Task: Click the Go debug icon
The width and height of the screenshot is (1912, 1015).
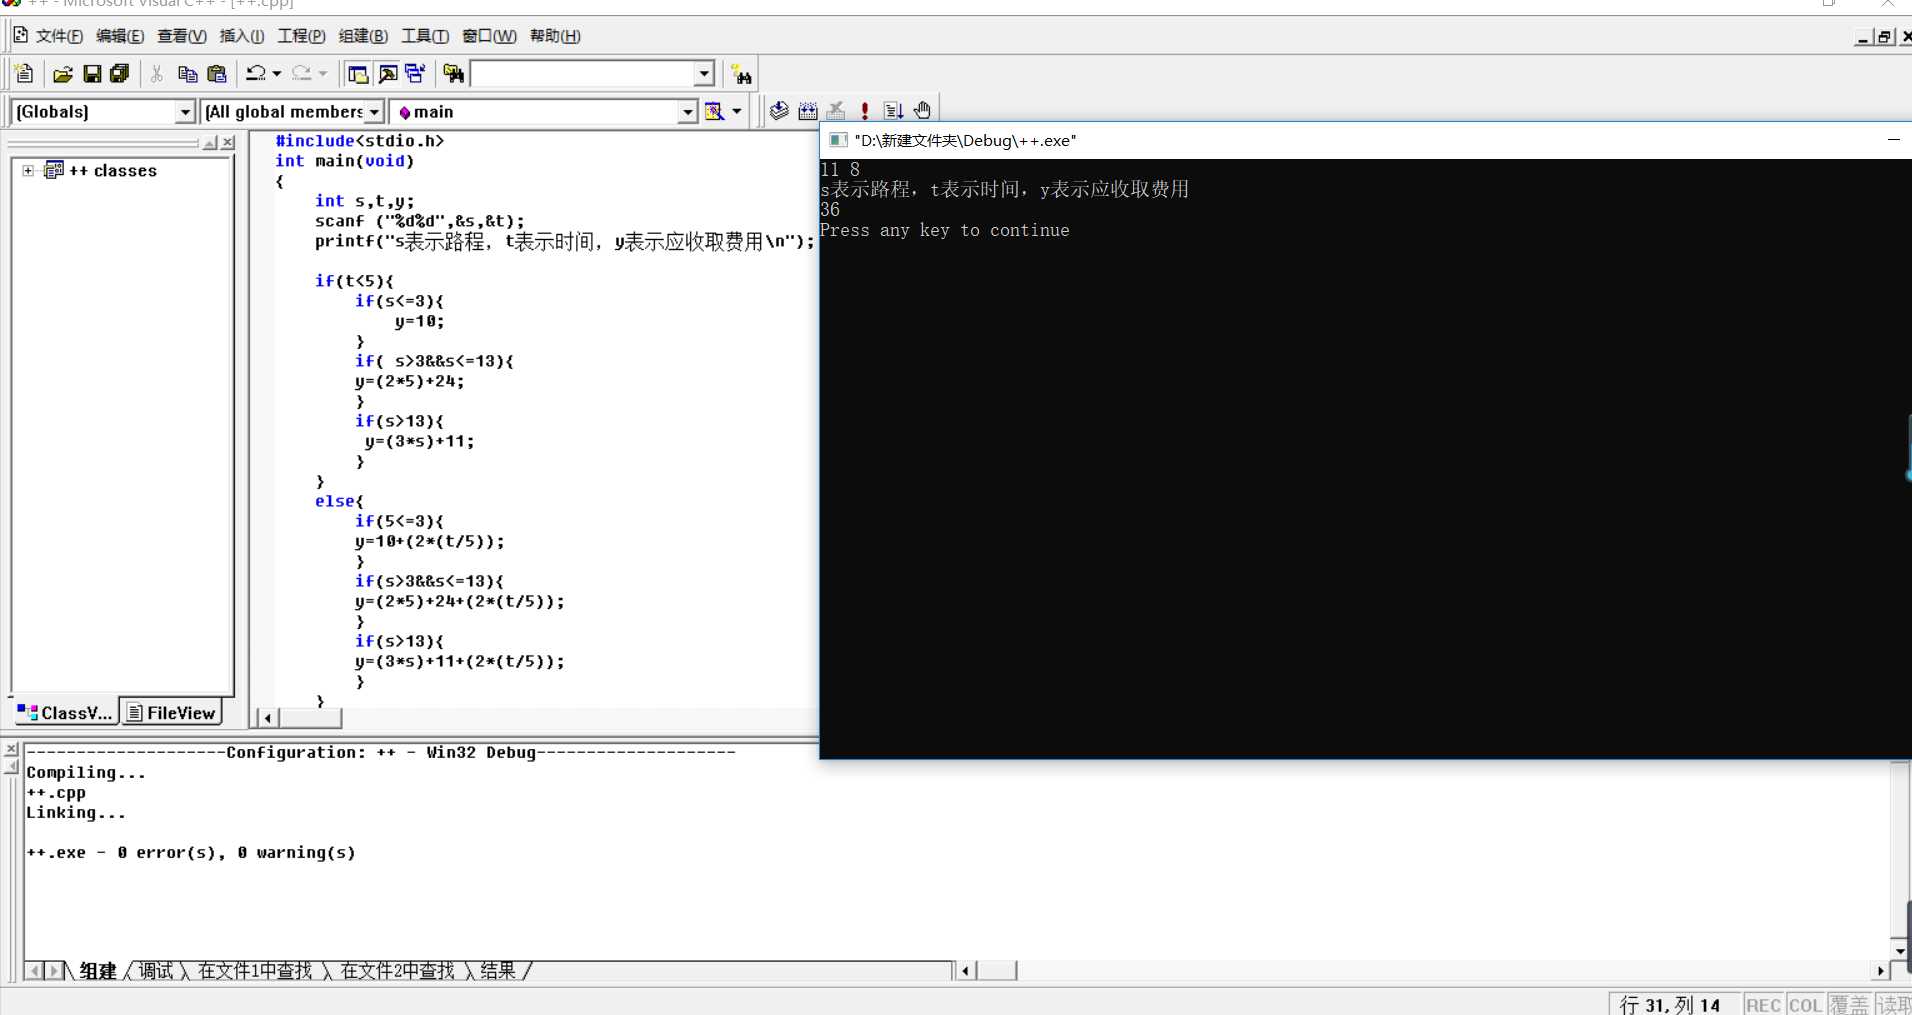Action: (x=893, y=111)
